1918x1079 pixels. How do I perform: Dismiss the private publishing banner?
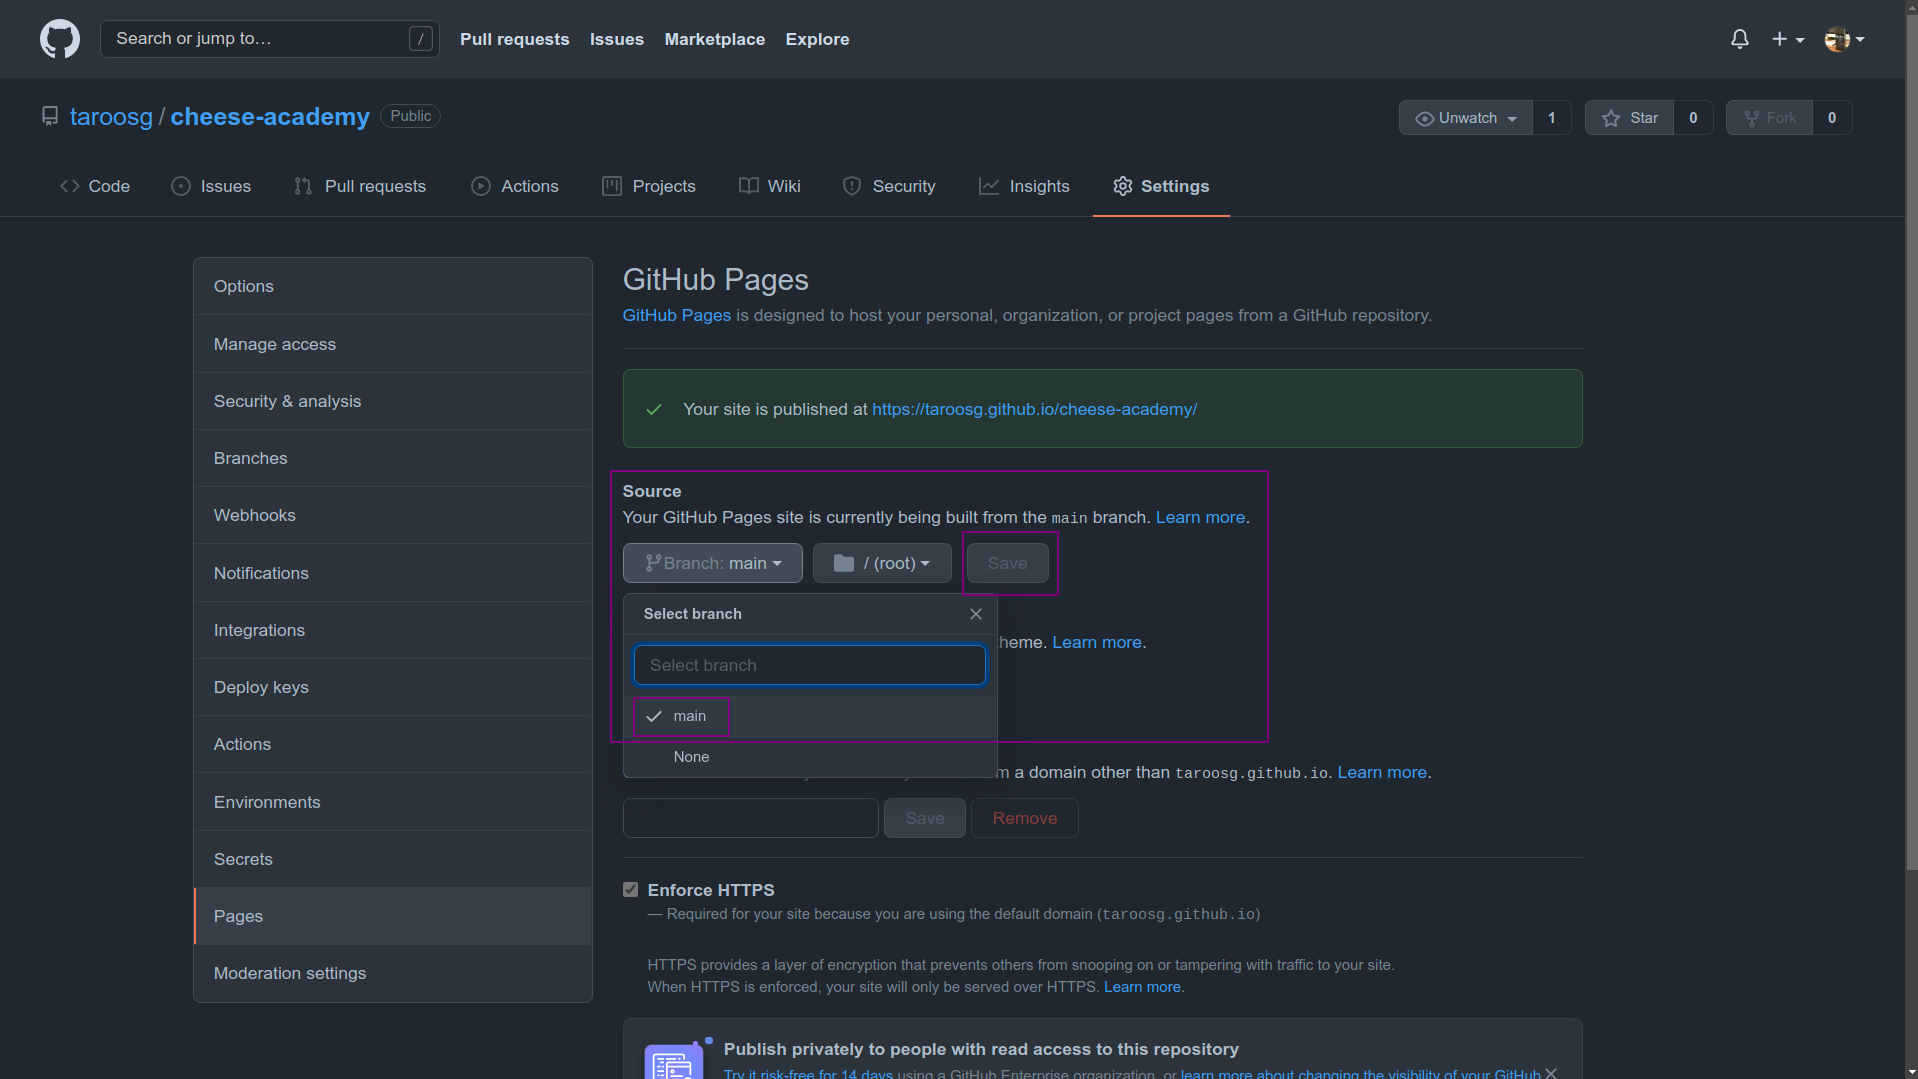tap(1550, 1073)
